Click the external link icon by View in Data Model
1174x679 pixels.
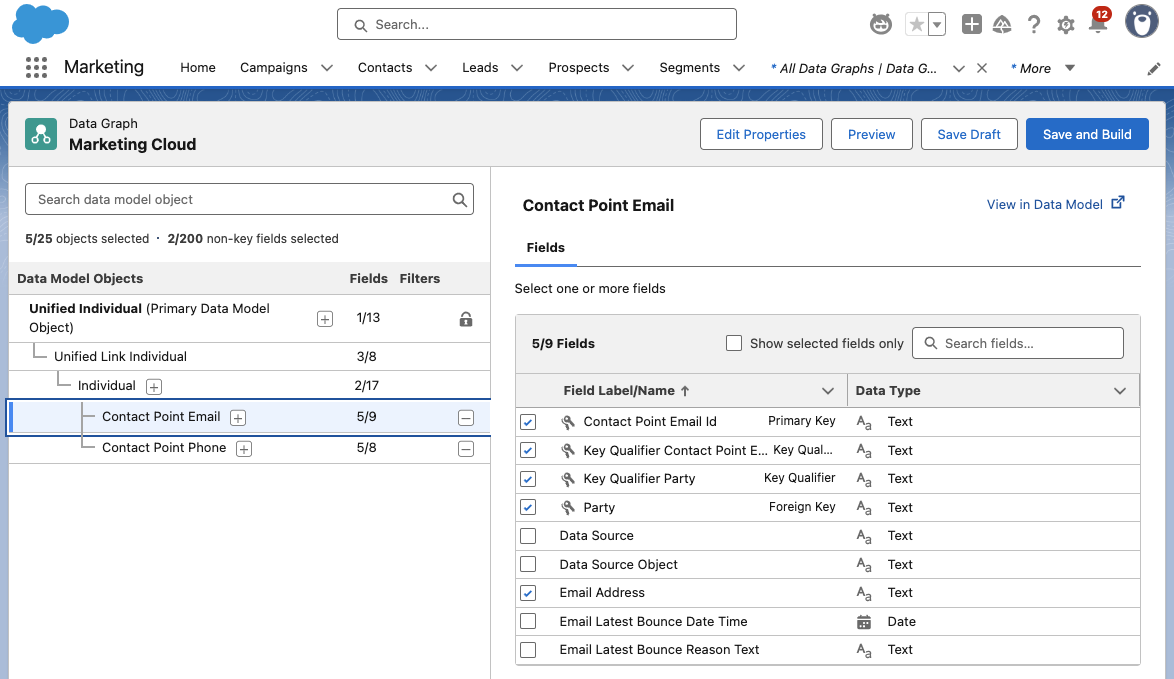[x=1118, y=203]
